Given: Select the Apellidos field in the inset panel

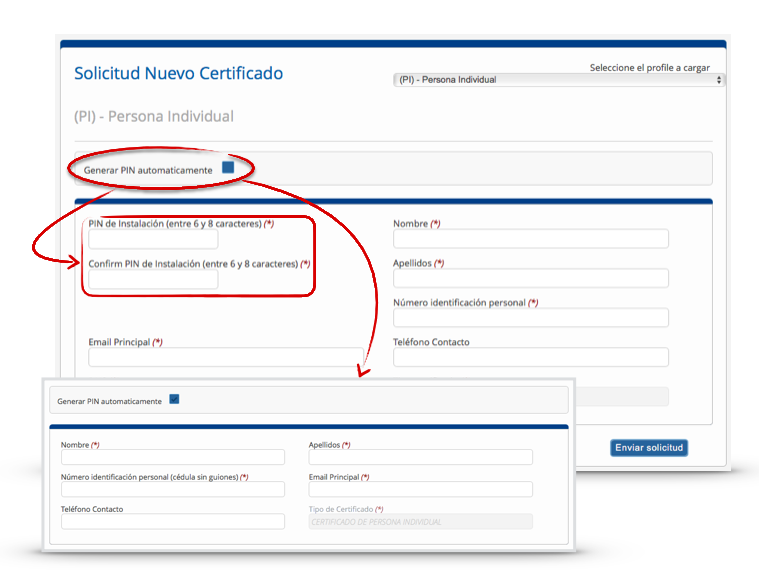Looking at the screenshot, I should [420, 457].
